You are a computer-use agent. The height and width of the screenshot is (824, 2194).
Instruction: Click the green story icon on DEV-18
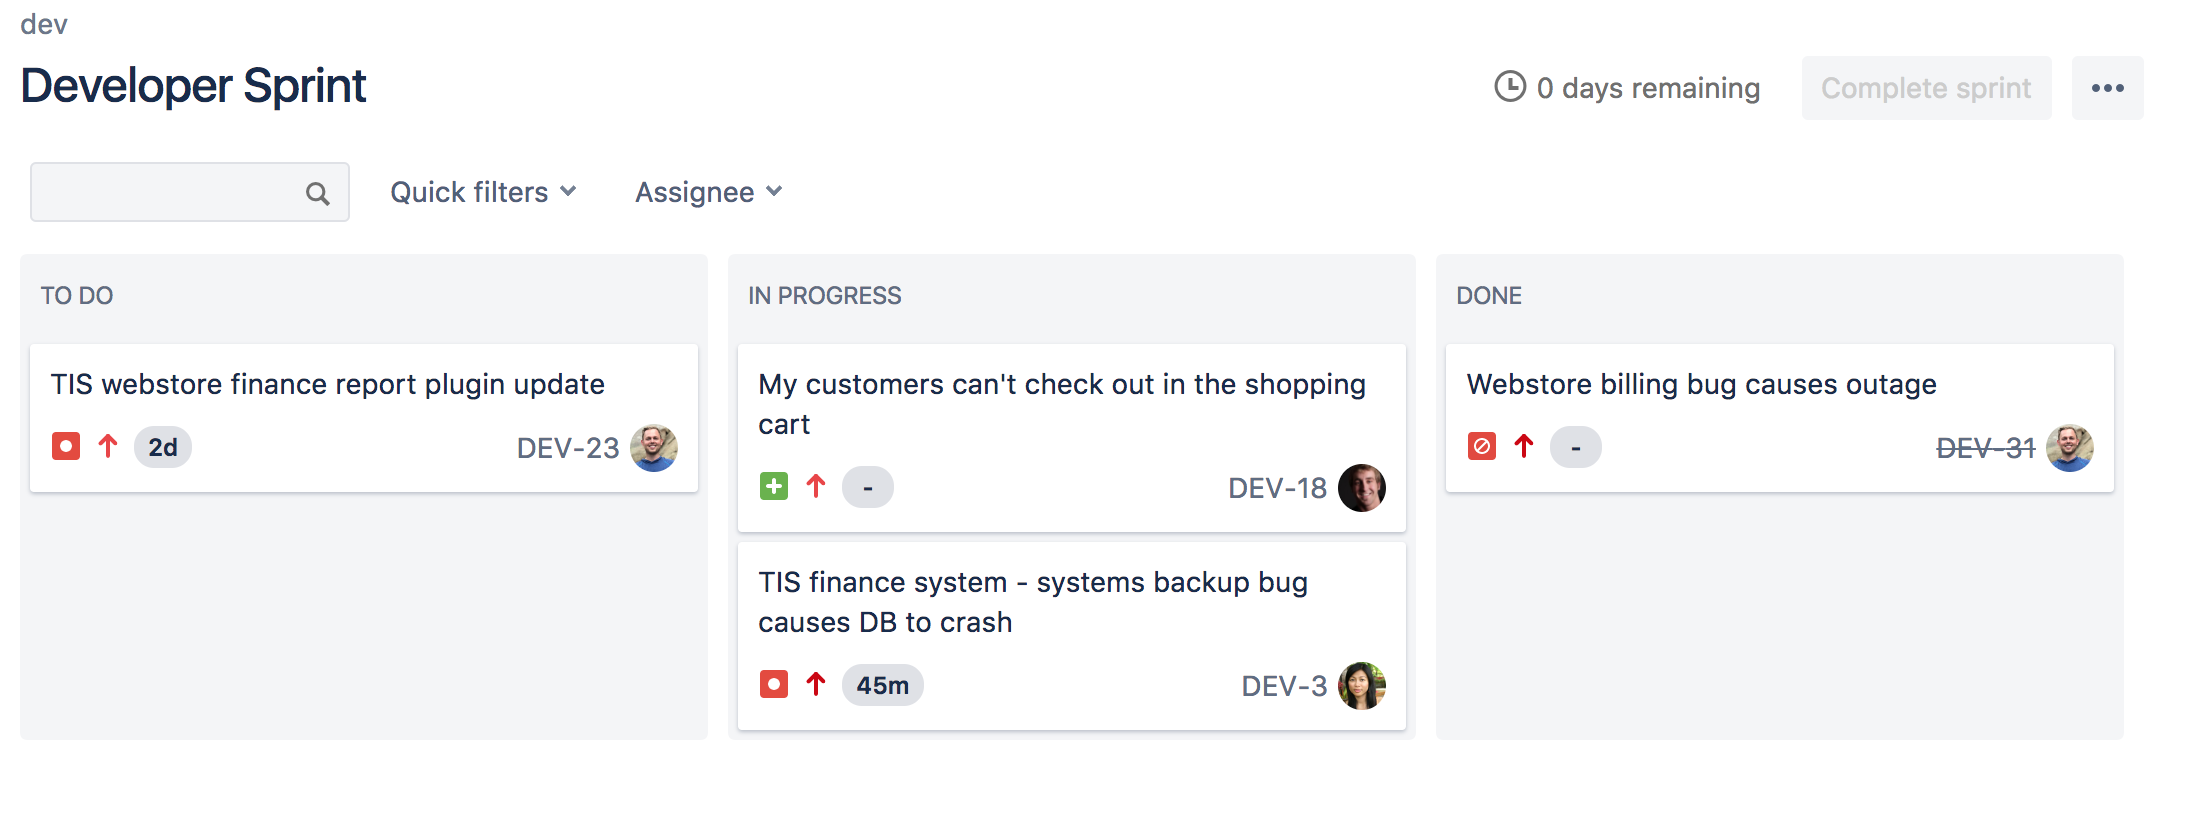(774, 487)
